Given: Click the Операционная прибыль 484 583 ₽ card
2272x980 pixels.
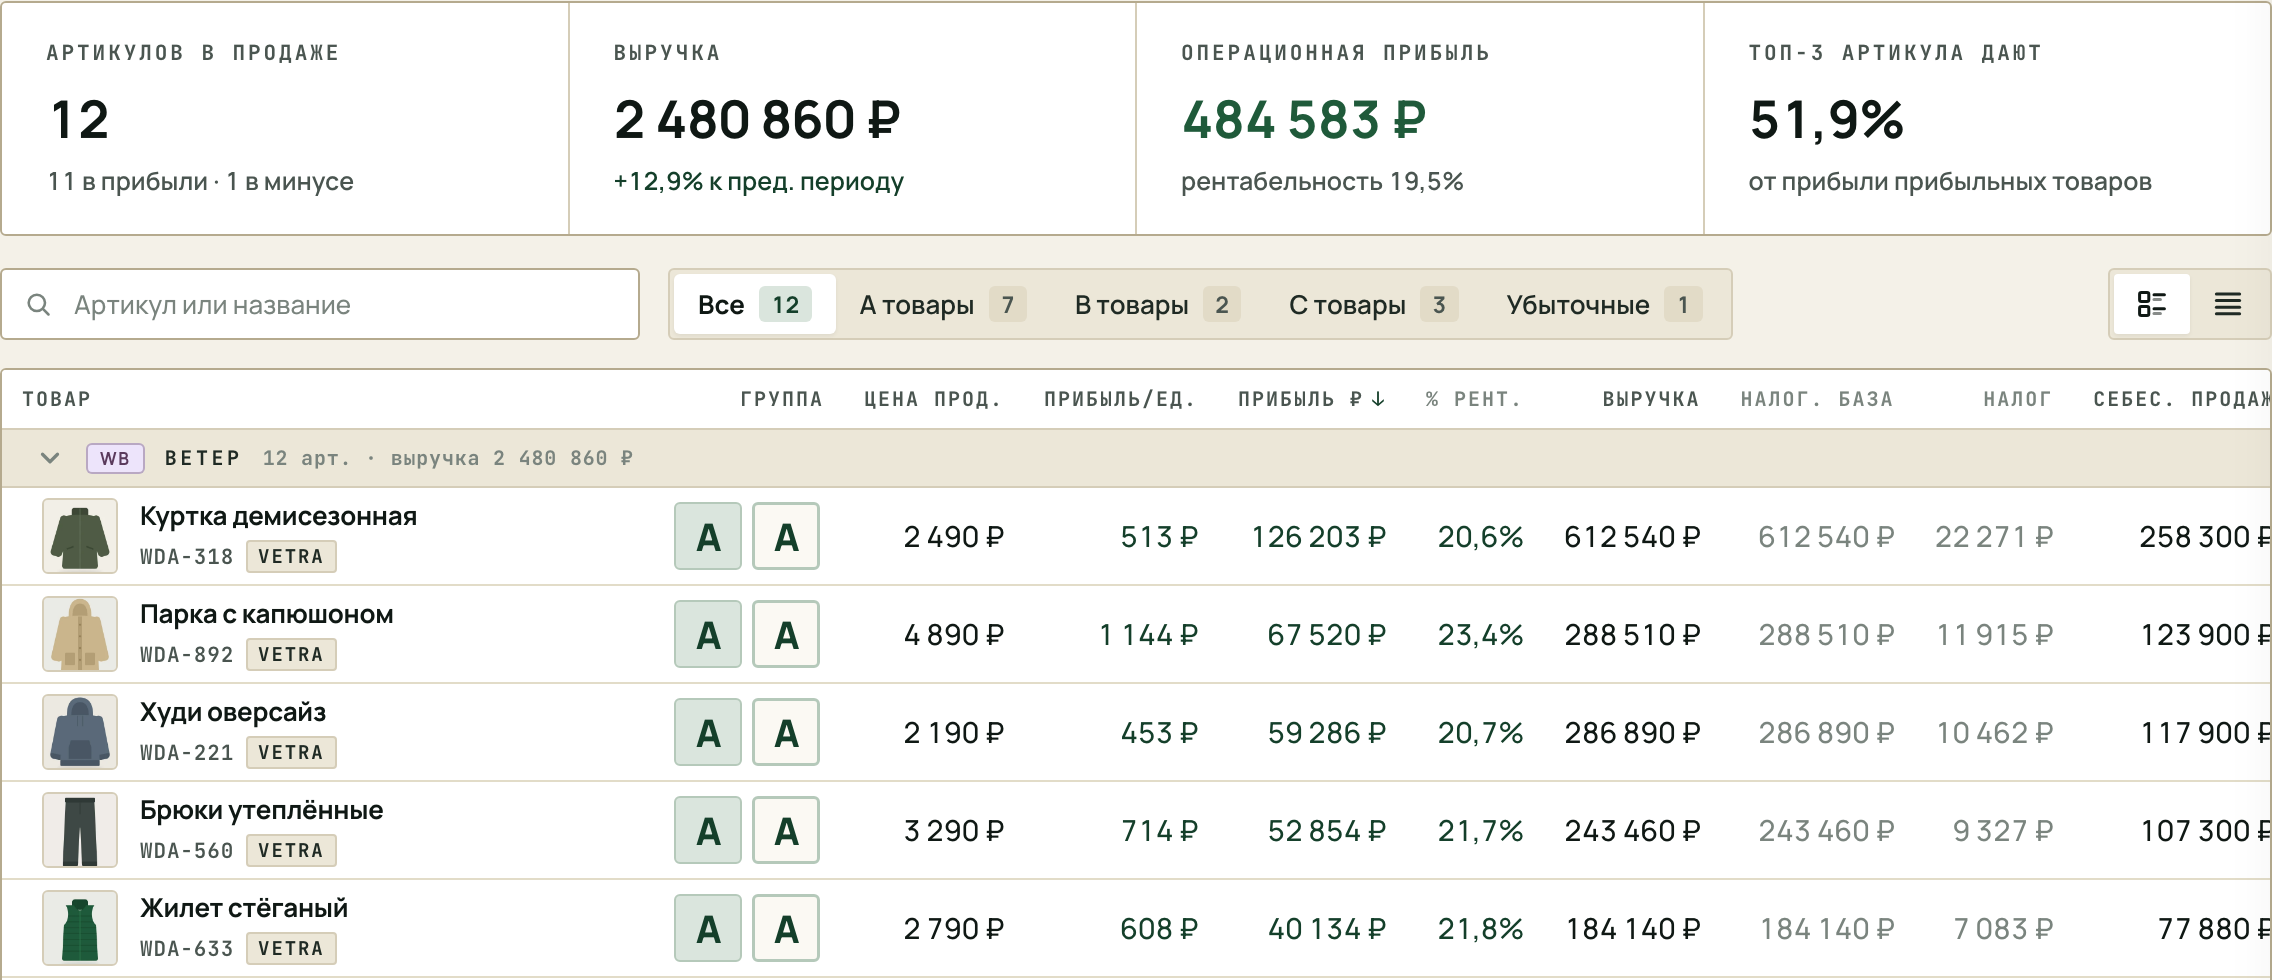Looking at the screenshot, I should coord(1420,118).
